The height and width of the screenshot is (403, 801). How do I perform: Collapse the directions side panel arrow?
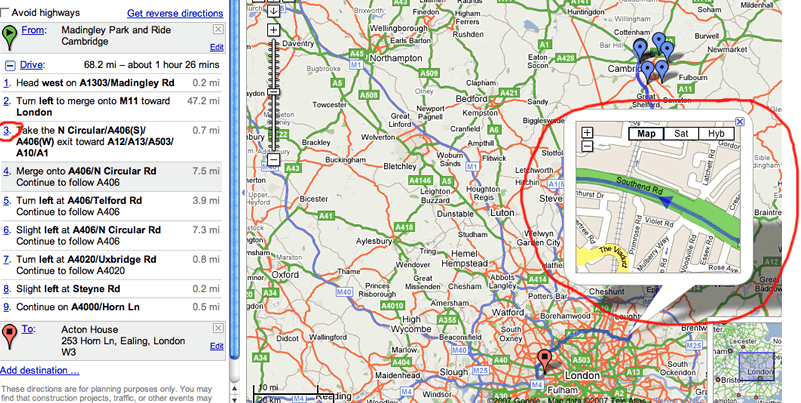(243, 193)
